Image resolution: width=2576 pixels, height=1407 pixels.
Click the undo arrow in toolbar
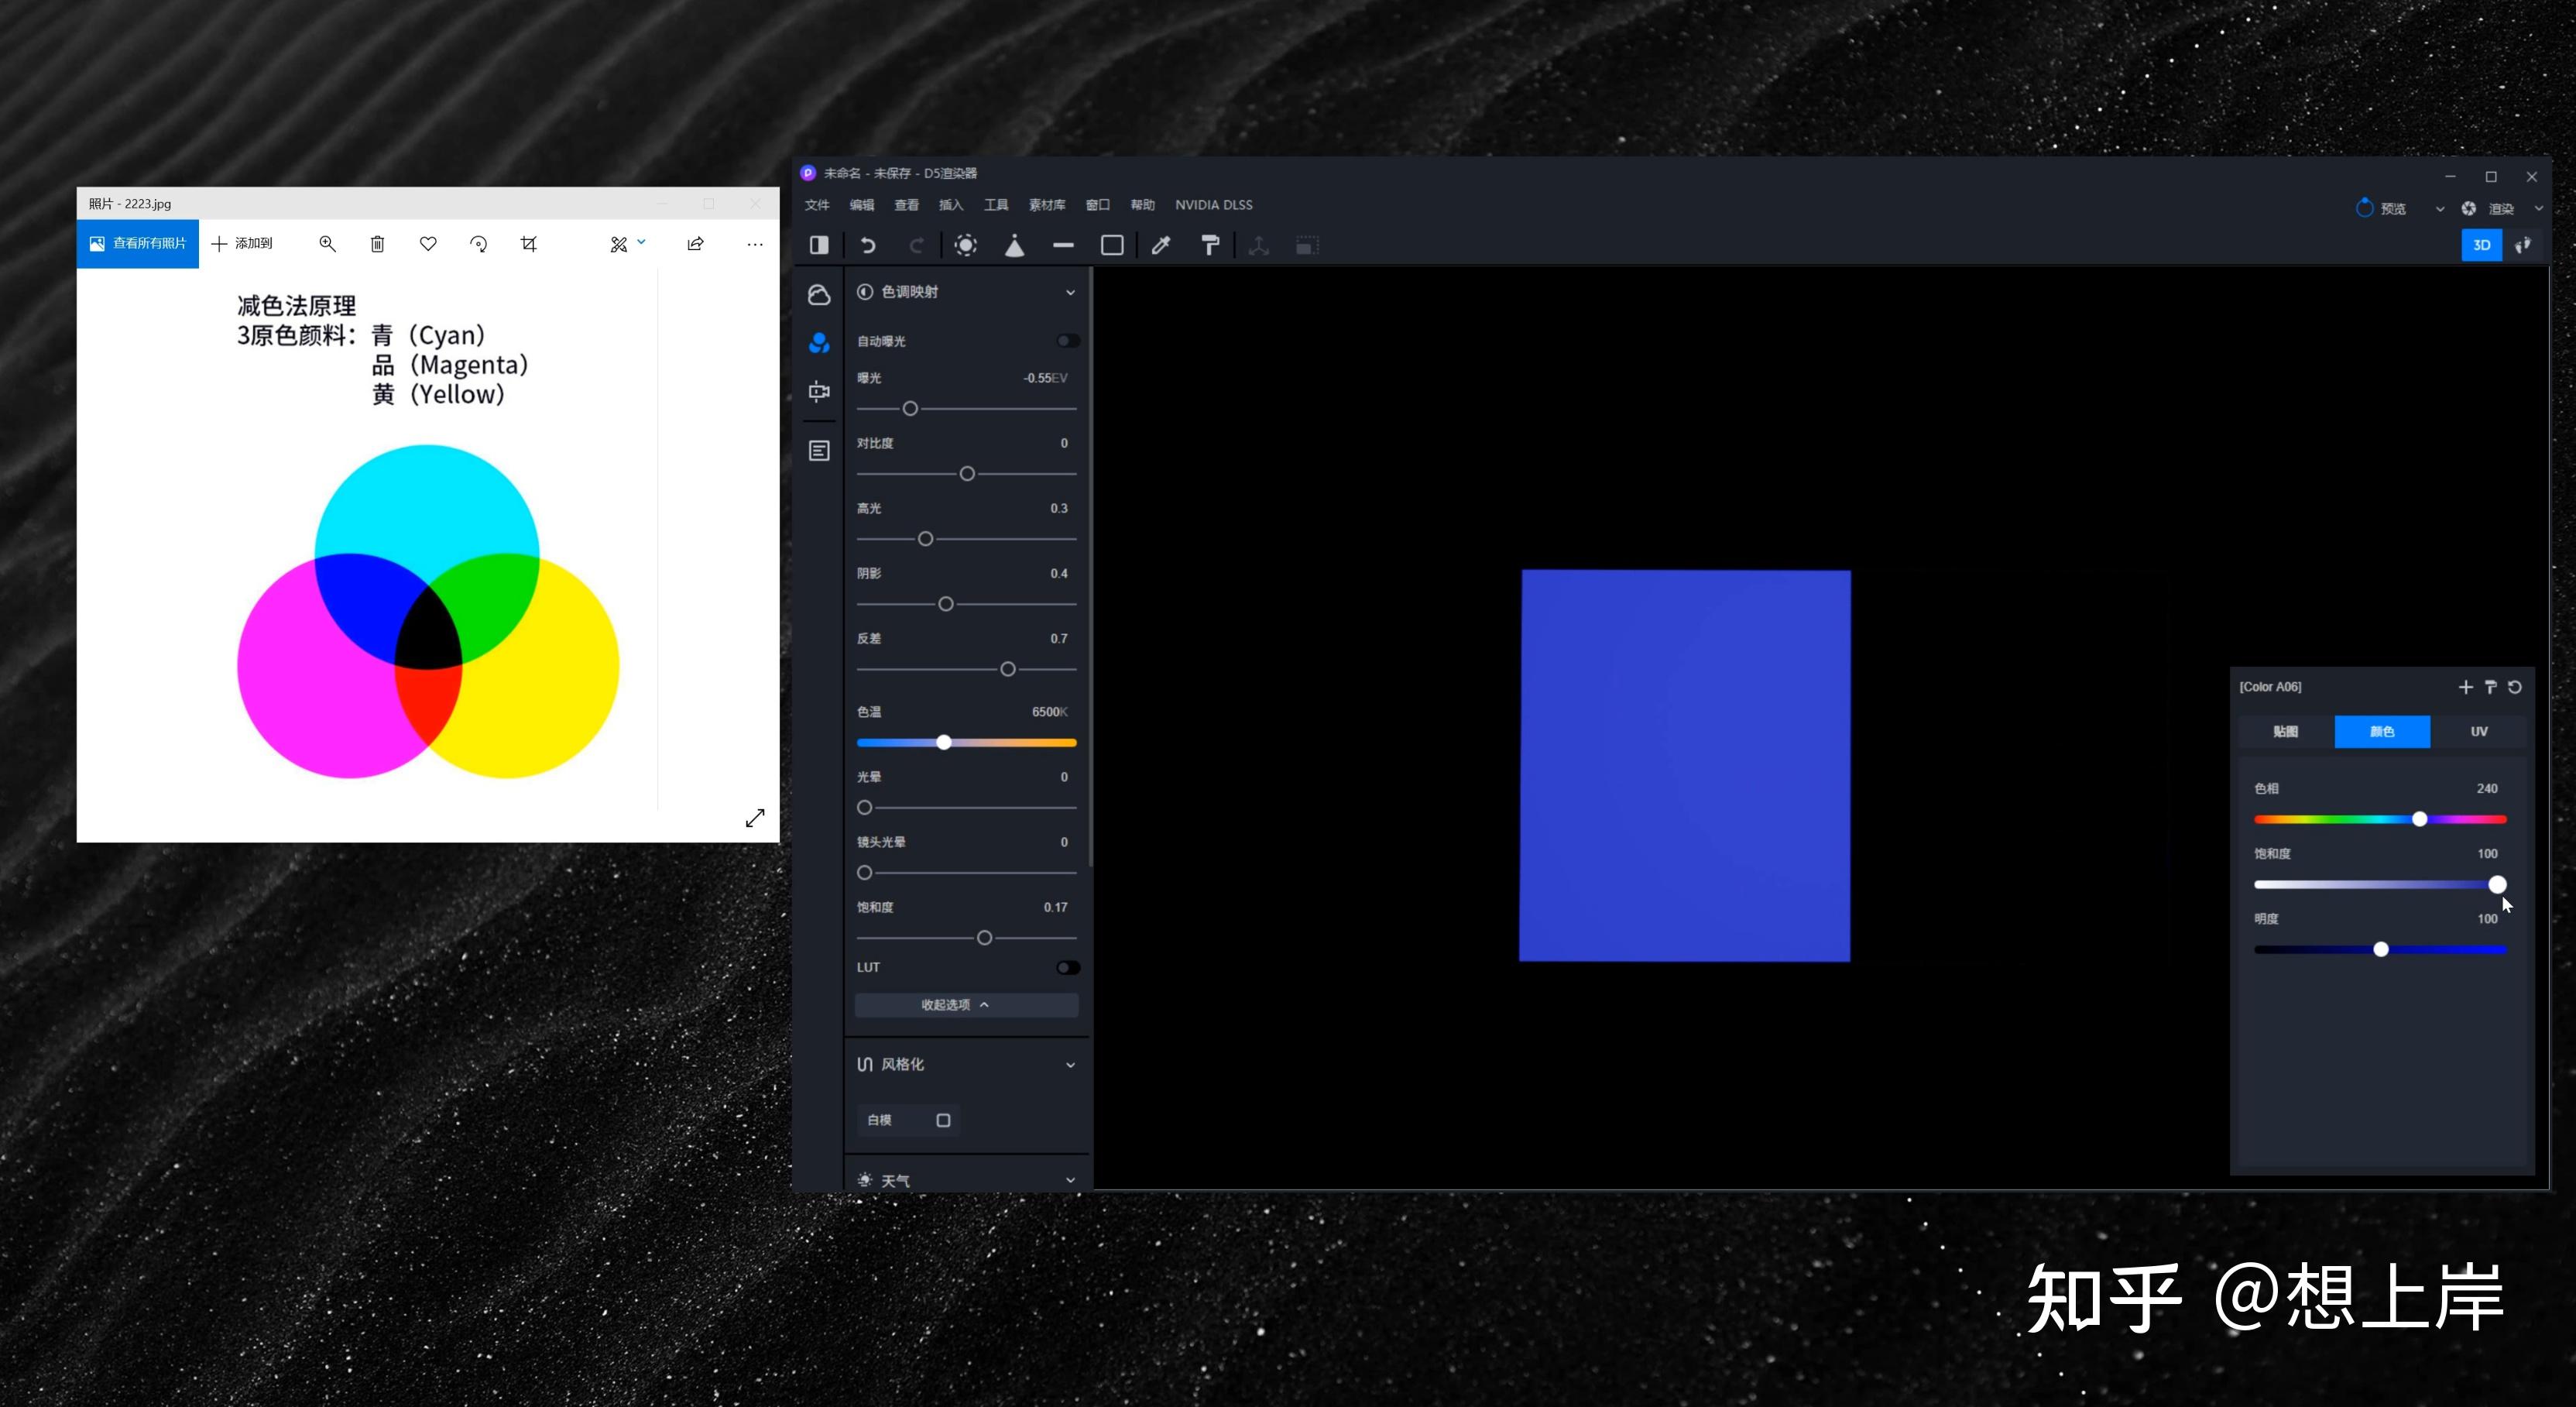867,245
